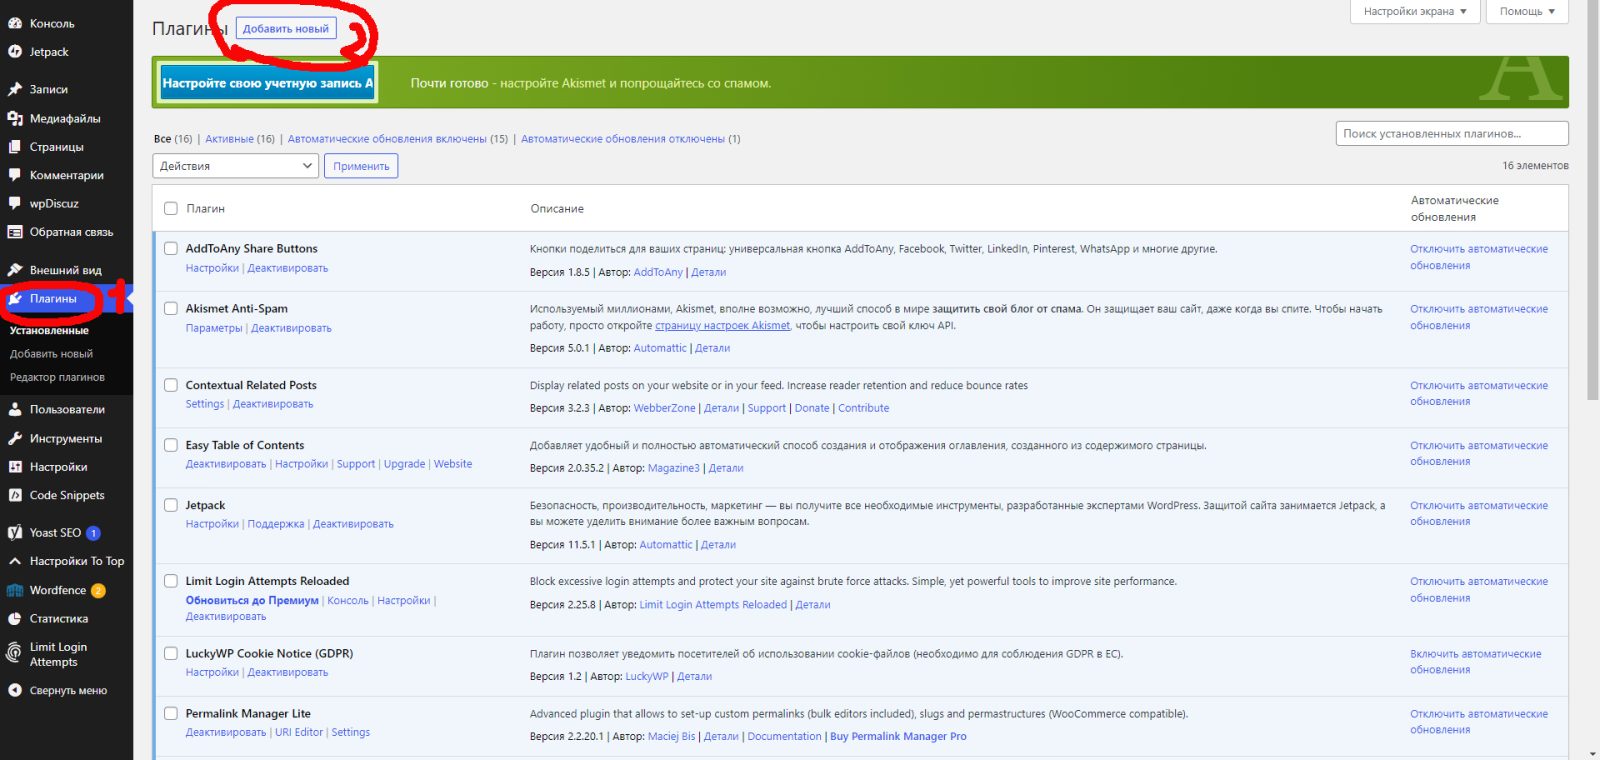Screen dimensions: 1600x760
Task: Tick the select-all checkbox beside Плагин header
Action: [x=171, y=209]
